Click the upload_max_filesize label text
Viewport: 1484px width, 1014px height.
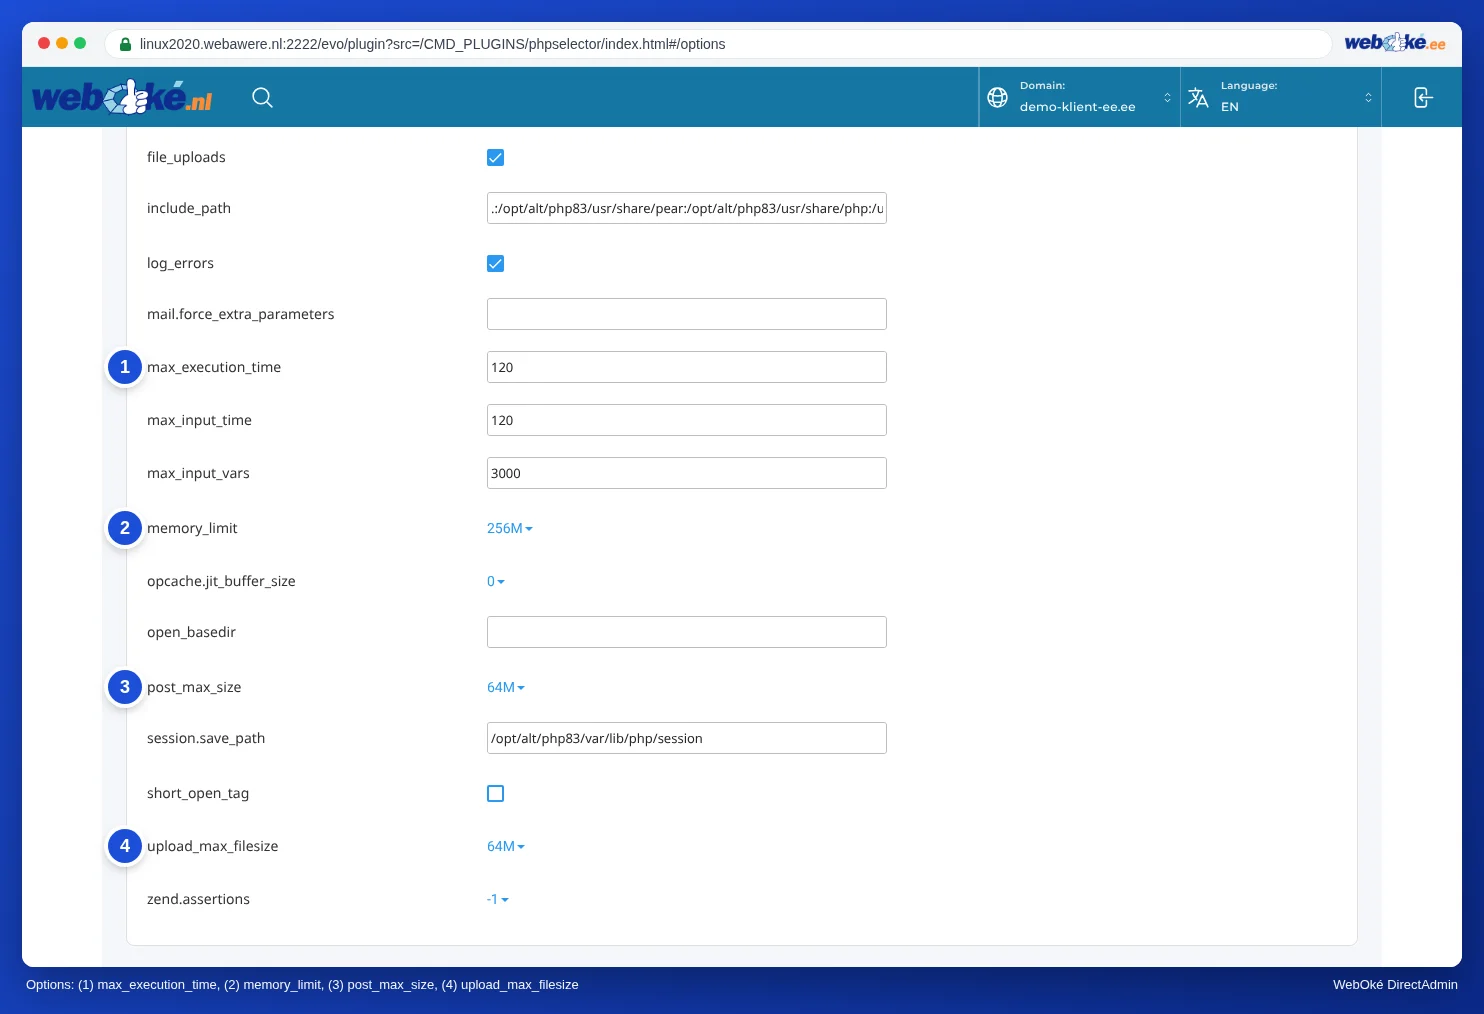pyautogui.click(x=213, y=846)
